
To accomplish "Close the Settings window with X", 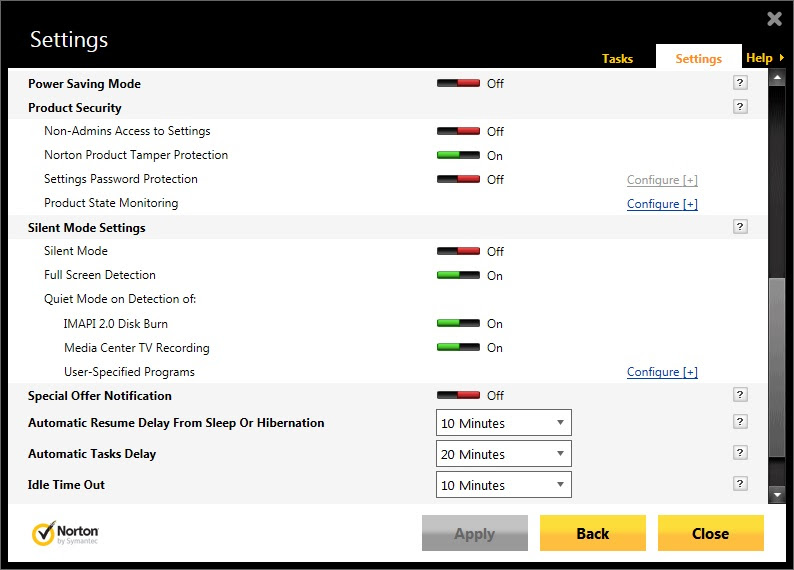I will pos(774,19).
